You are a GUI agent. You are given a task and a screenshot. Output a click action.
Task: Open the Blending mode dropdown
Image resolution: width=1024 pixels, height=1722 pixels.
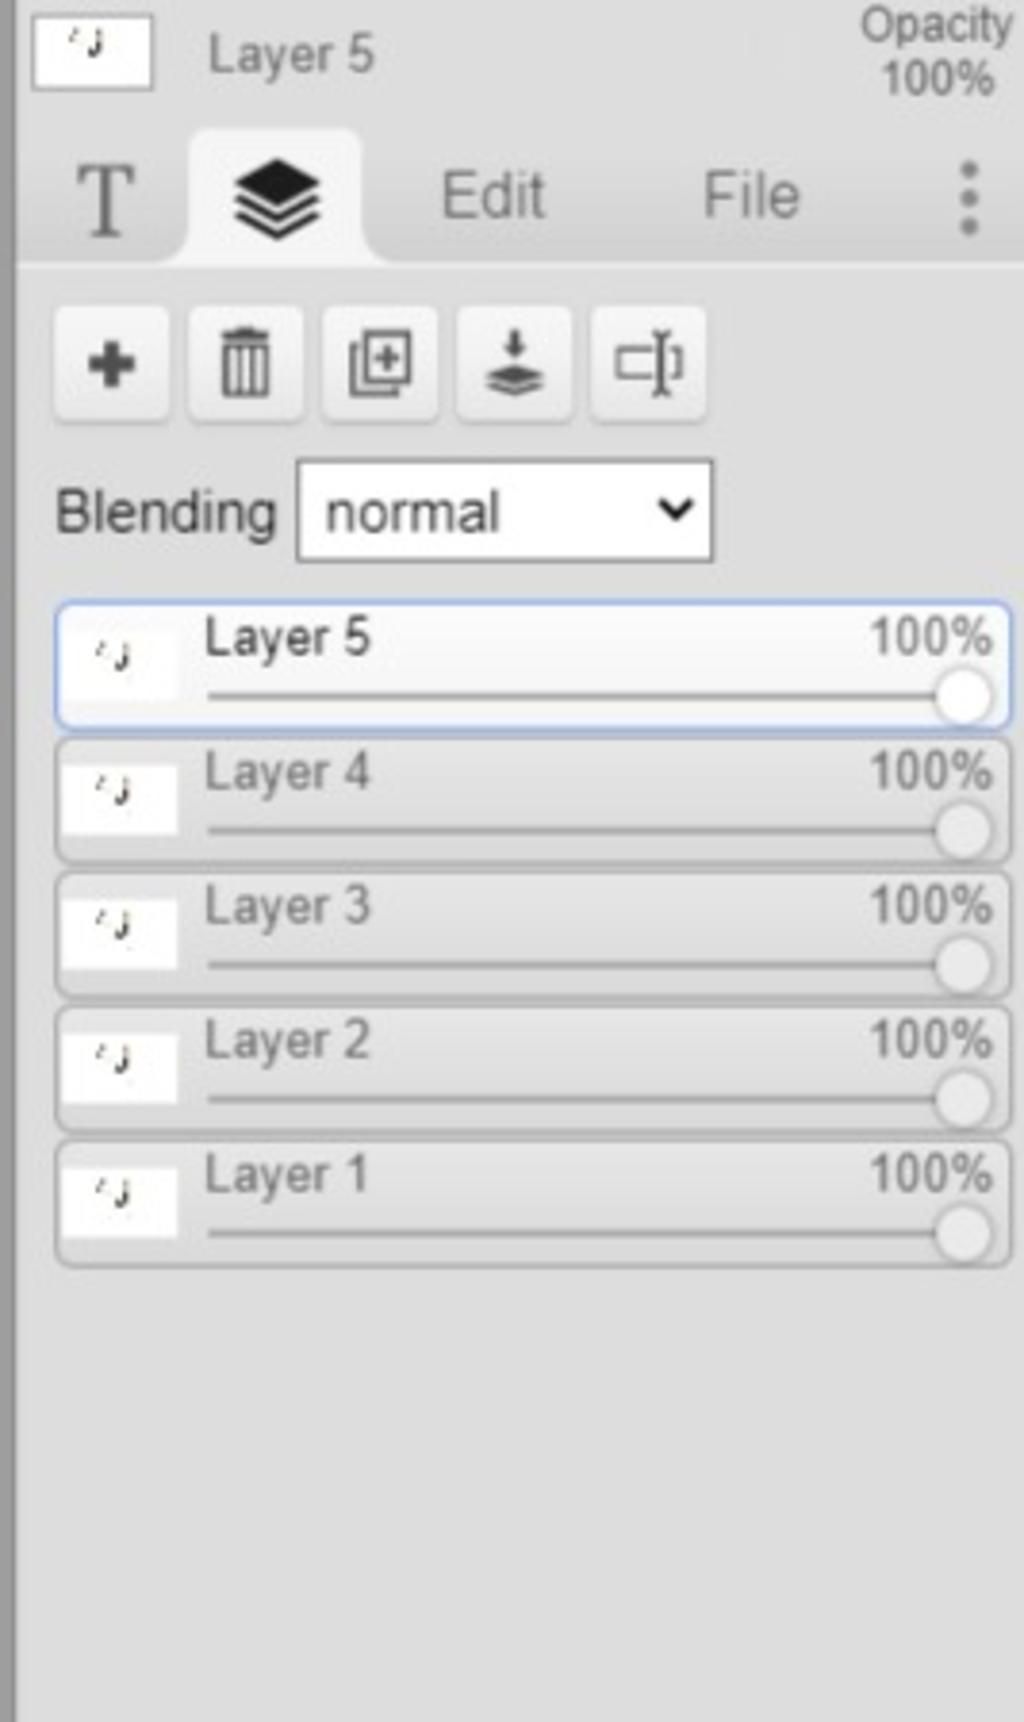505,510
